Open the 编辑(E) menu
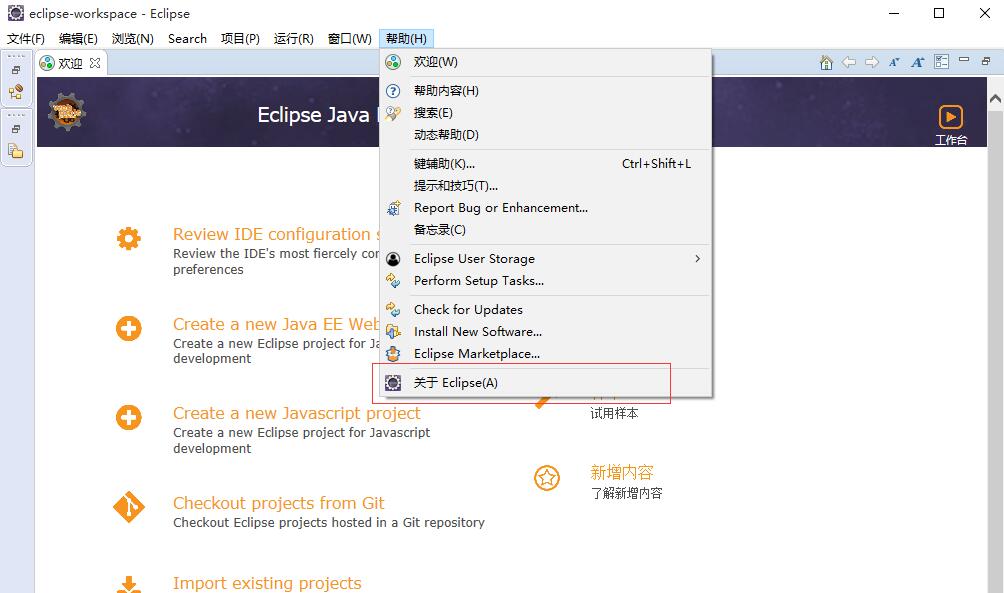This screenshot has width=1004, height=593. (78, 38)
